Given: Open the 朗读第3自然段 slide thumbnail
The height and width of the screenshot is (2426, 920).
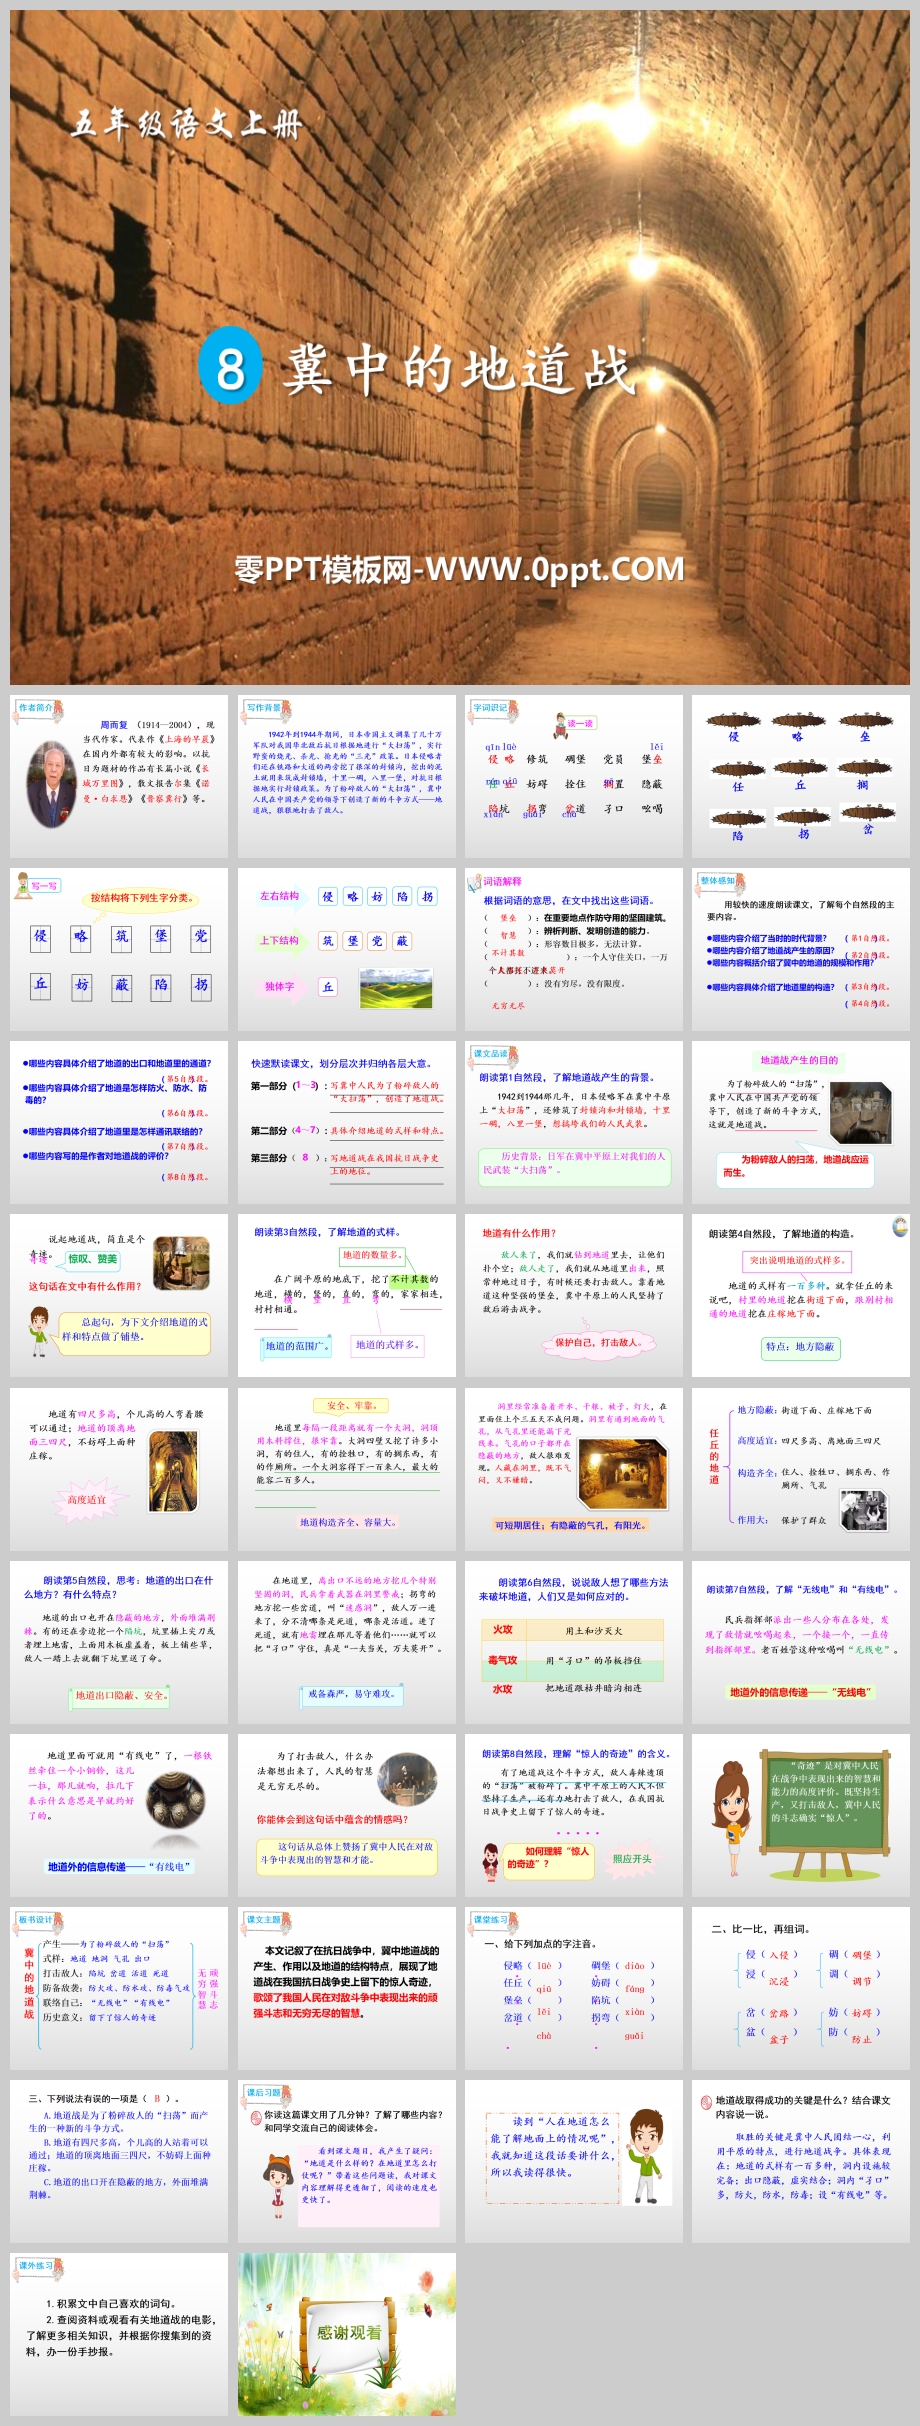Looking at the screenshot, I should coord(346,1296).
